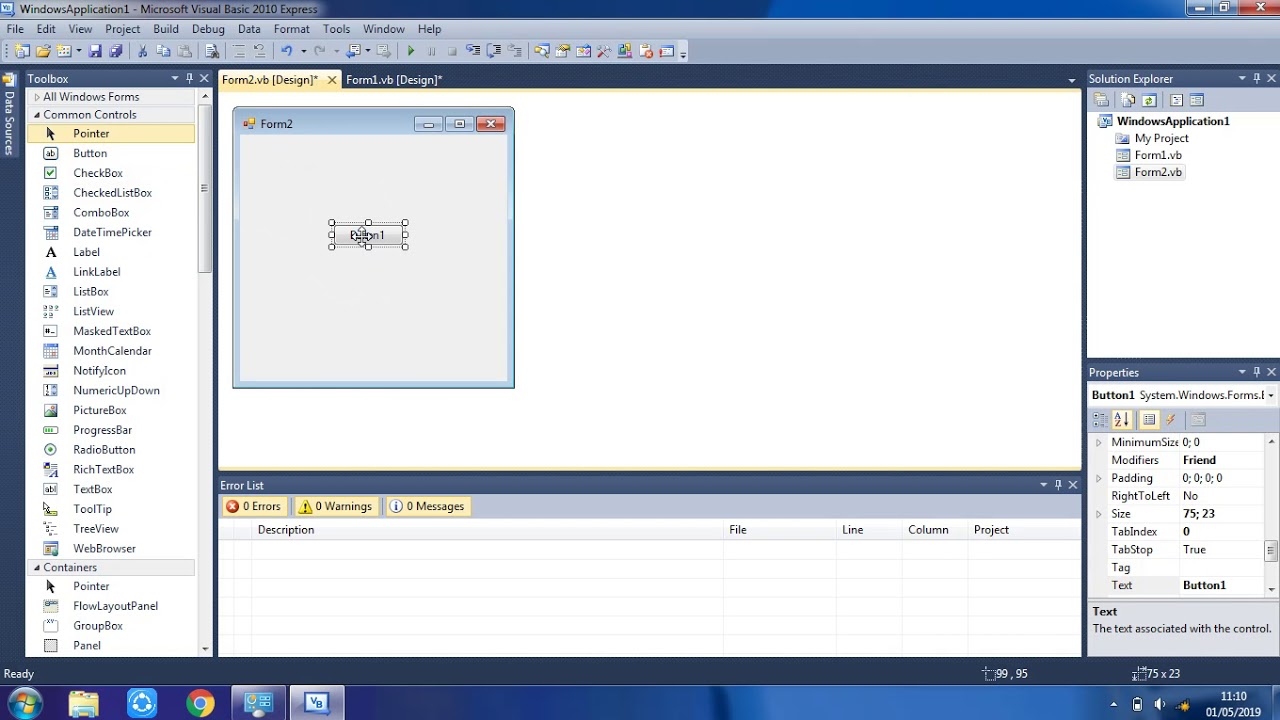Switch to the Form1.vb [Design] tab
Image resolution: width=1280 pixels, height=720 pixels.
point(394,80)
